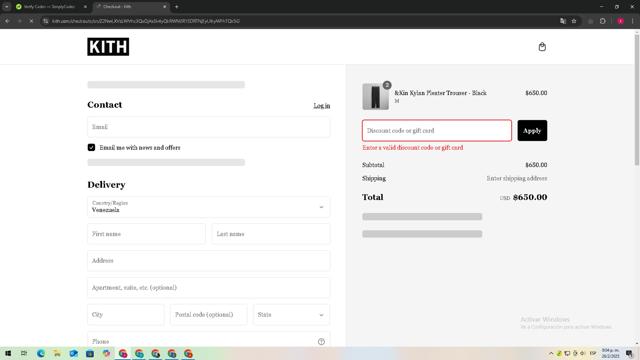Open Task View on the taskbar
The height and width of the screenshot is (360, 640).
coord(24,353)
